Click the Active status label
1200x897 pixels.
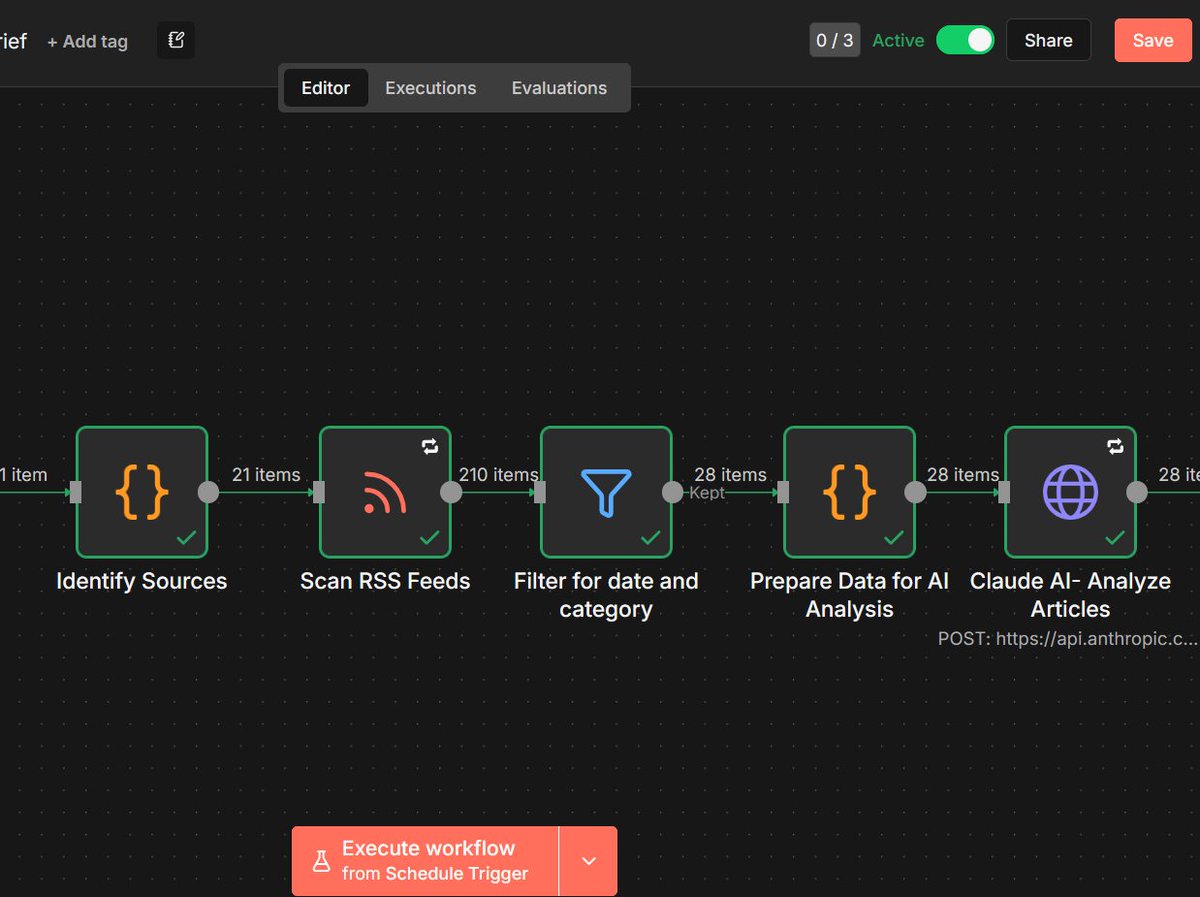coord(898,40)
